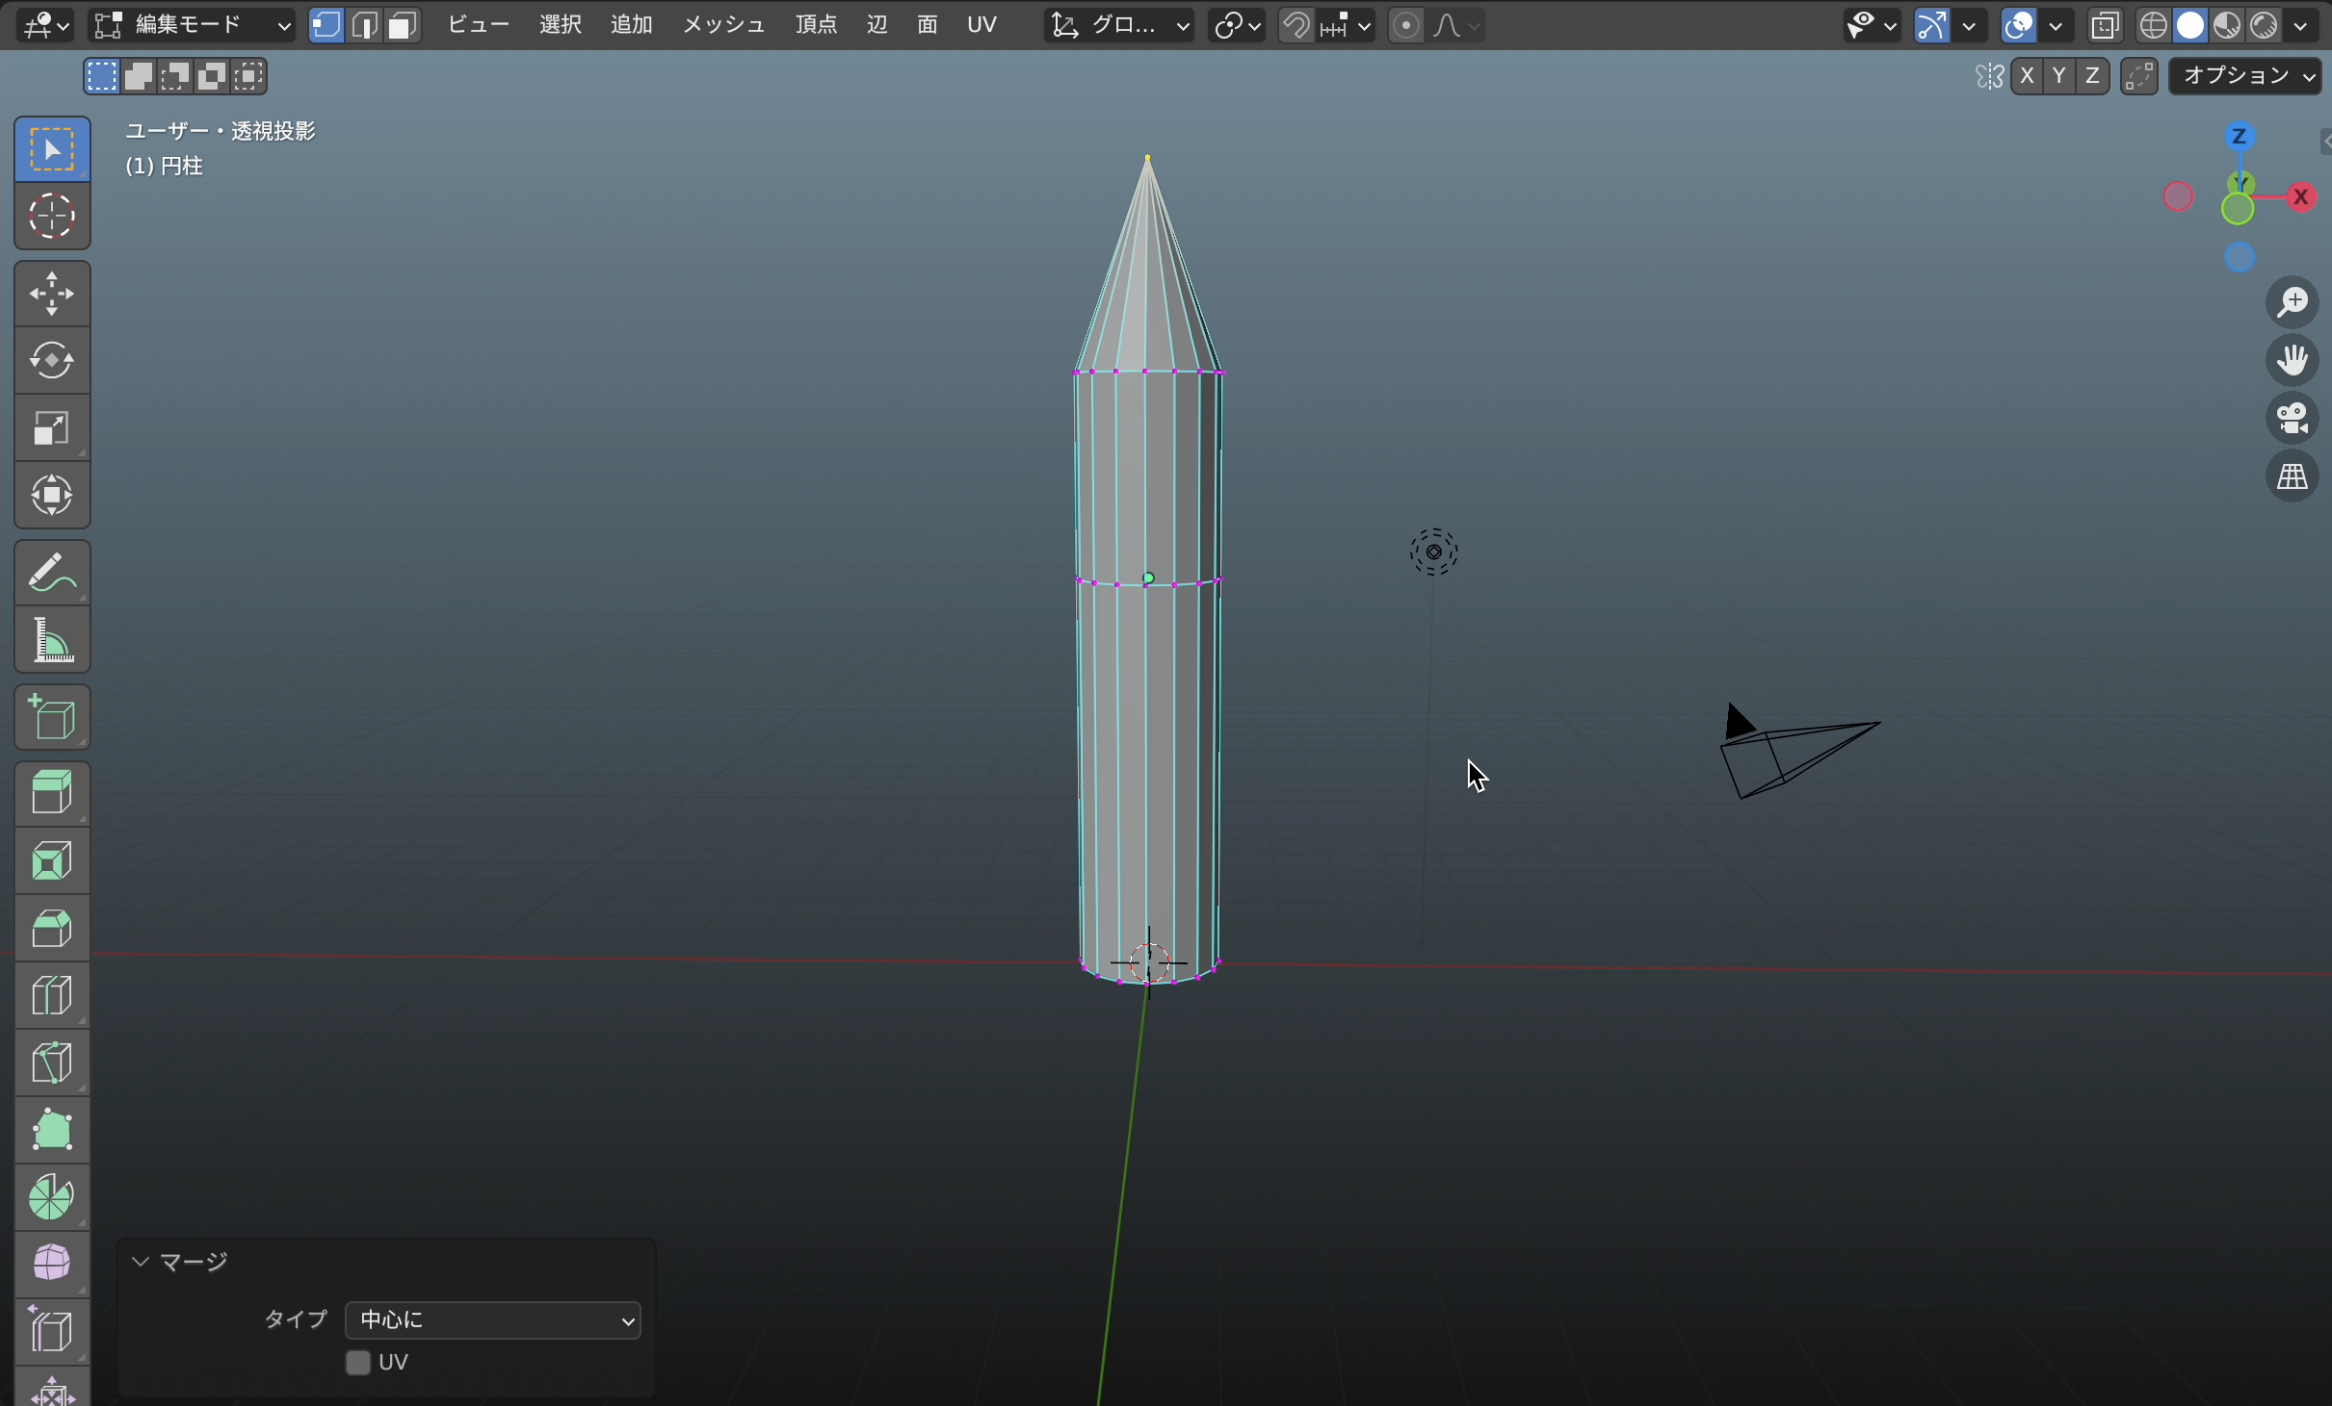Collapse the マージ operator panel
Image resolution: width=2332 pixels, height=1406 pixels.
pyautogui.click(x=141, y=1262)
